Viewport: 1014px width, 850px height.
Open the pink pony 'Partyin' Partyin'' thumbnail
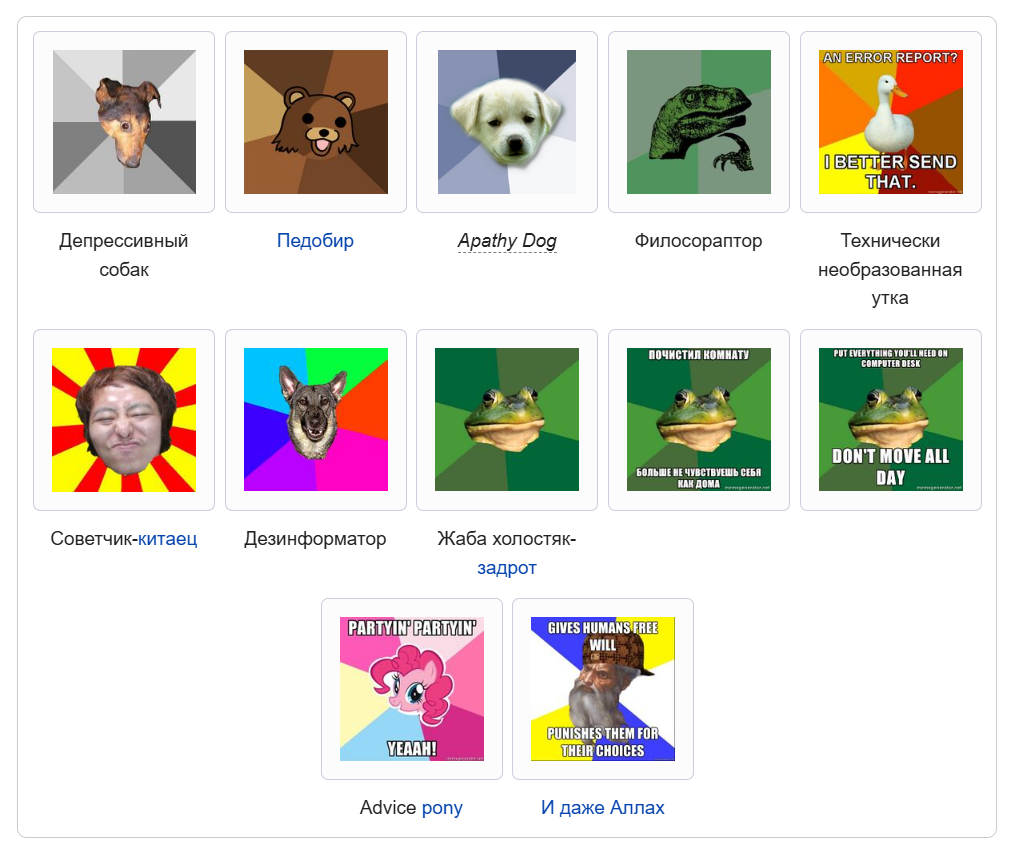pos(412,689)
